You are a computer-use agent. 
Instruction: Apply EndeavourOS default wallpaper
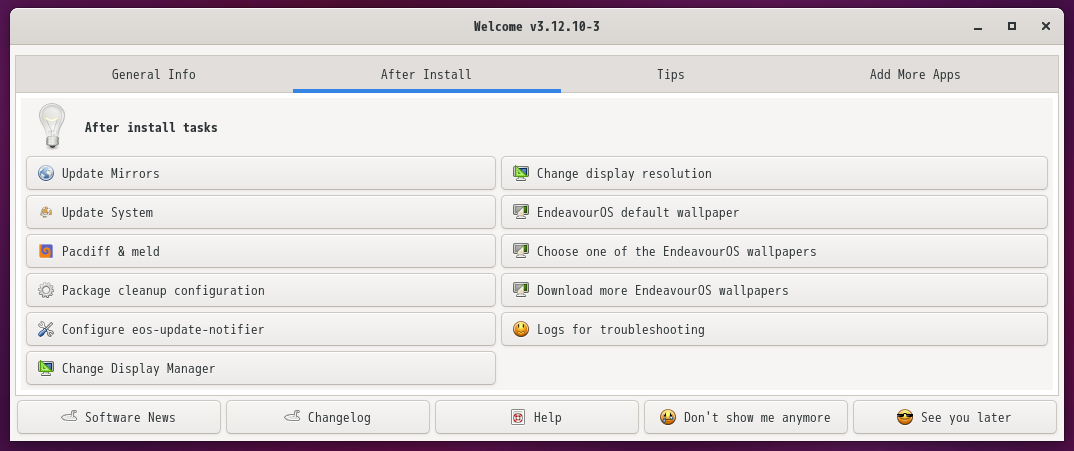774,212
